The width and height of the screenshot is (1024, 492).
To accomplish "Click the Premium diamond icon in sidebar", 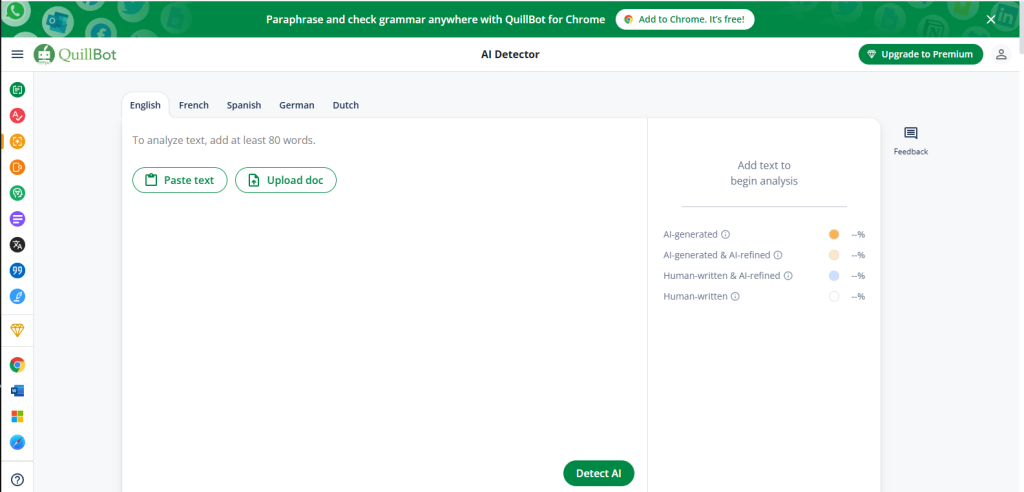I will (x=17, y=330).
